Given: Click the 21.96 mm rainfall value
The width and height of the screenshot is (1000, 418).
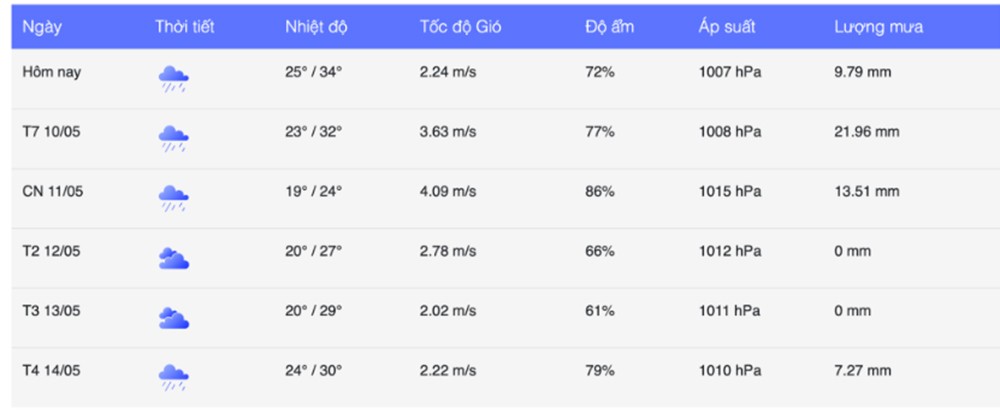Looking at the screenshot, I should coord(867,132).
